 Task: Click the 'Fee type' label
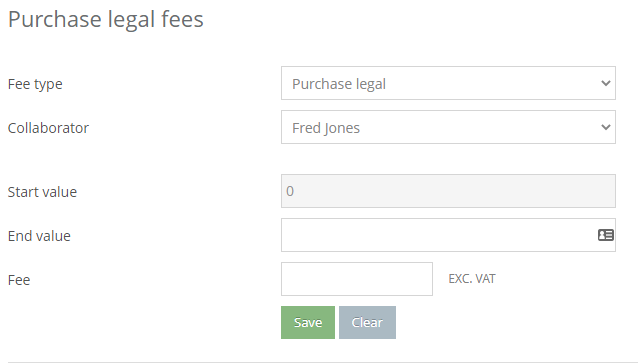click(35, 84)
